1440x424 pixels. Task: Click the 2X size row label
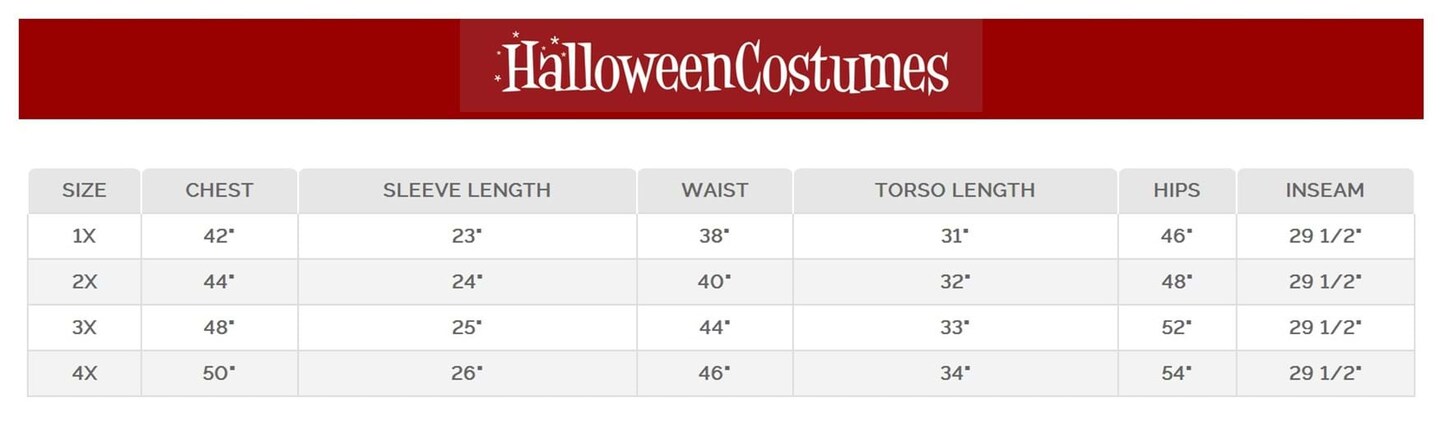[x=84, y=282]
